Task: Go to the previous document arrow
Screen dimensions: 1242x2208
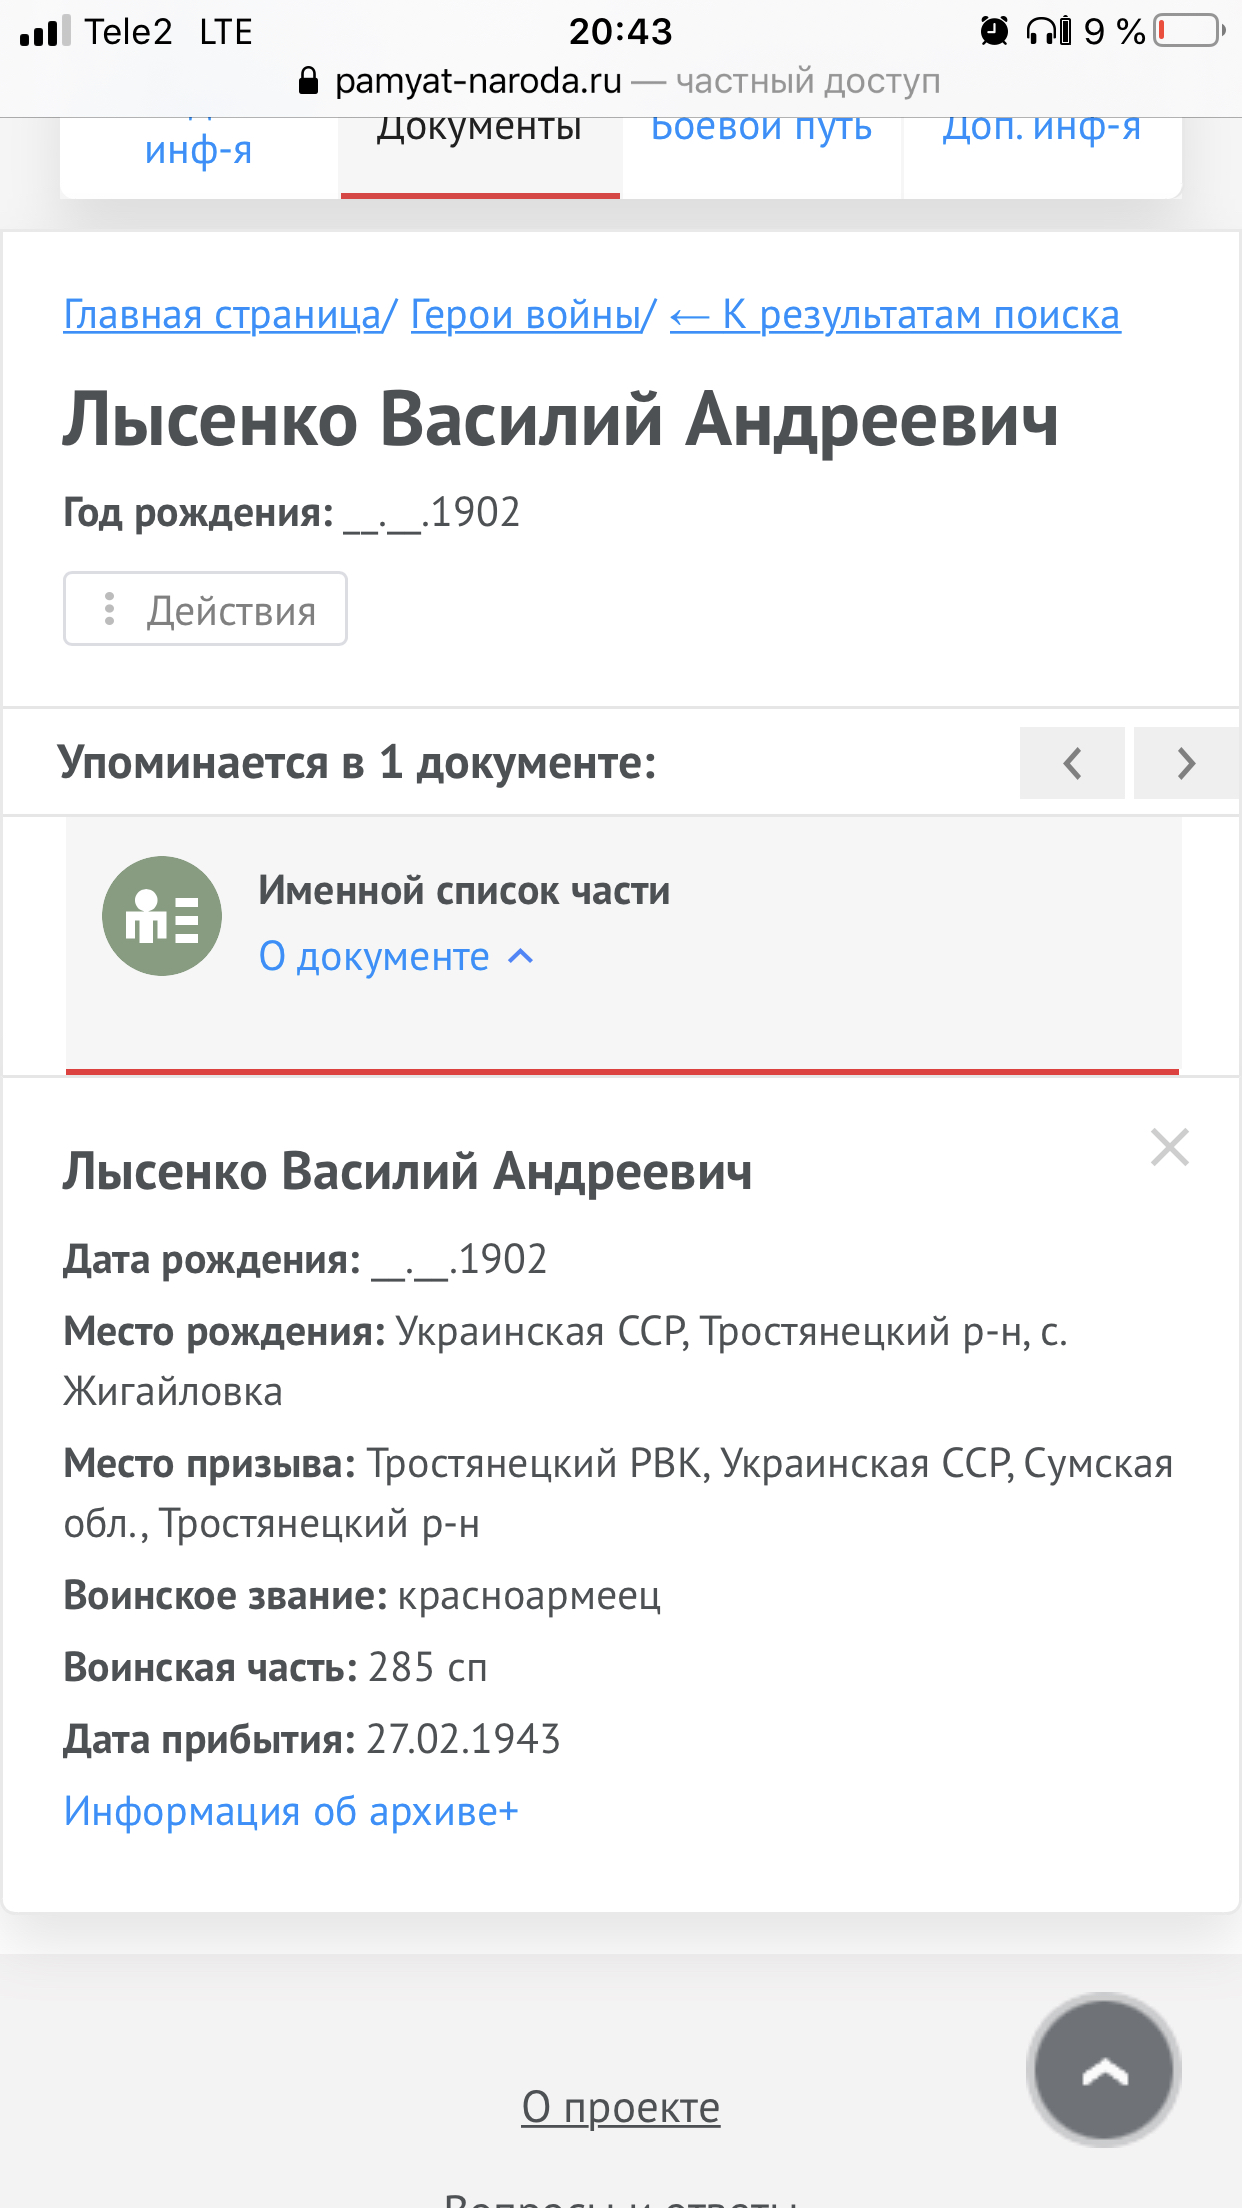Action: (x=1072, y=763)
